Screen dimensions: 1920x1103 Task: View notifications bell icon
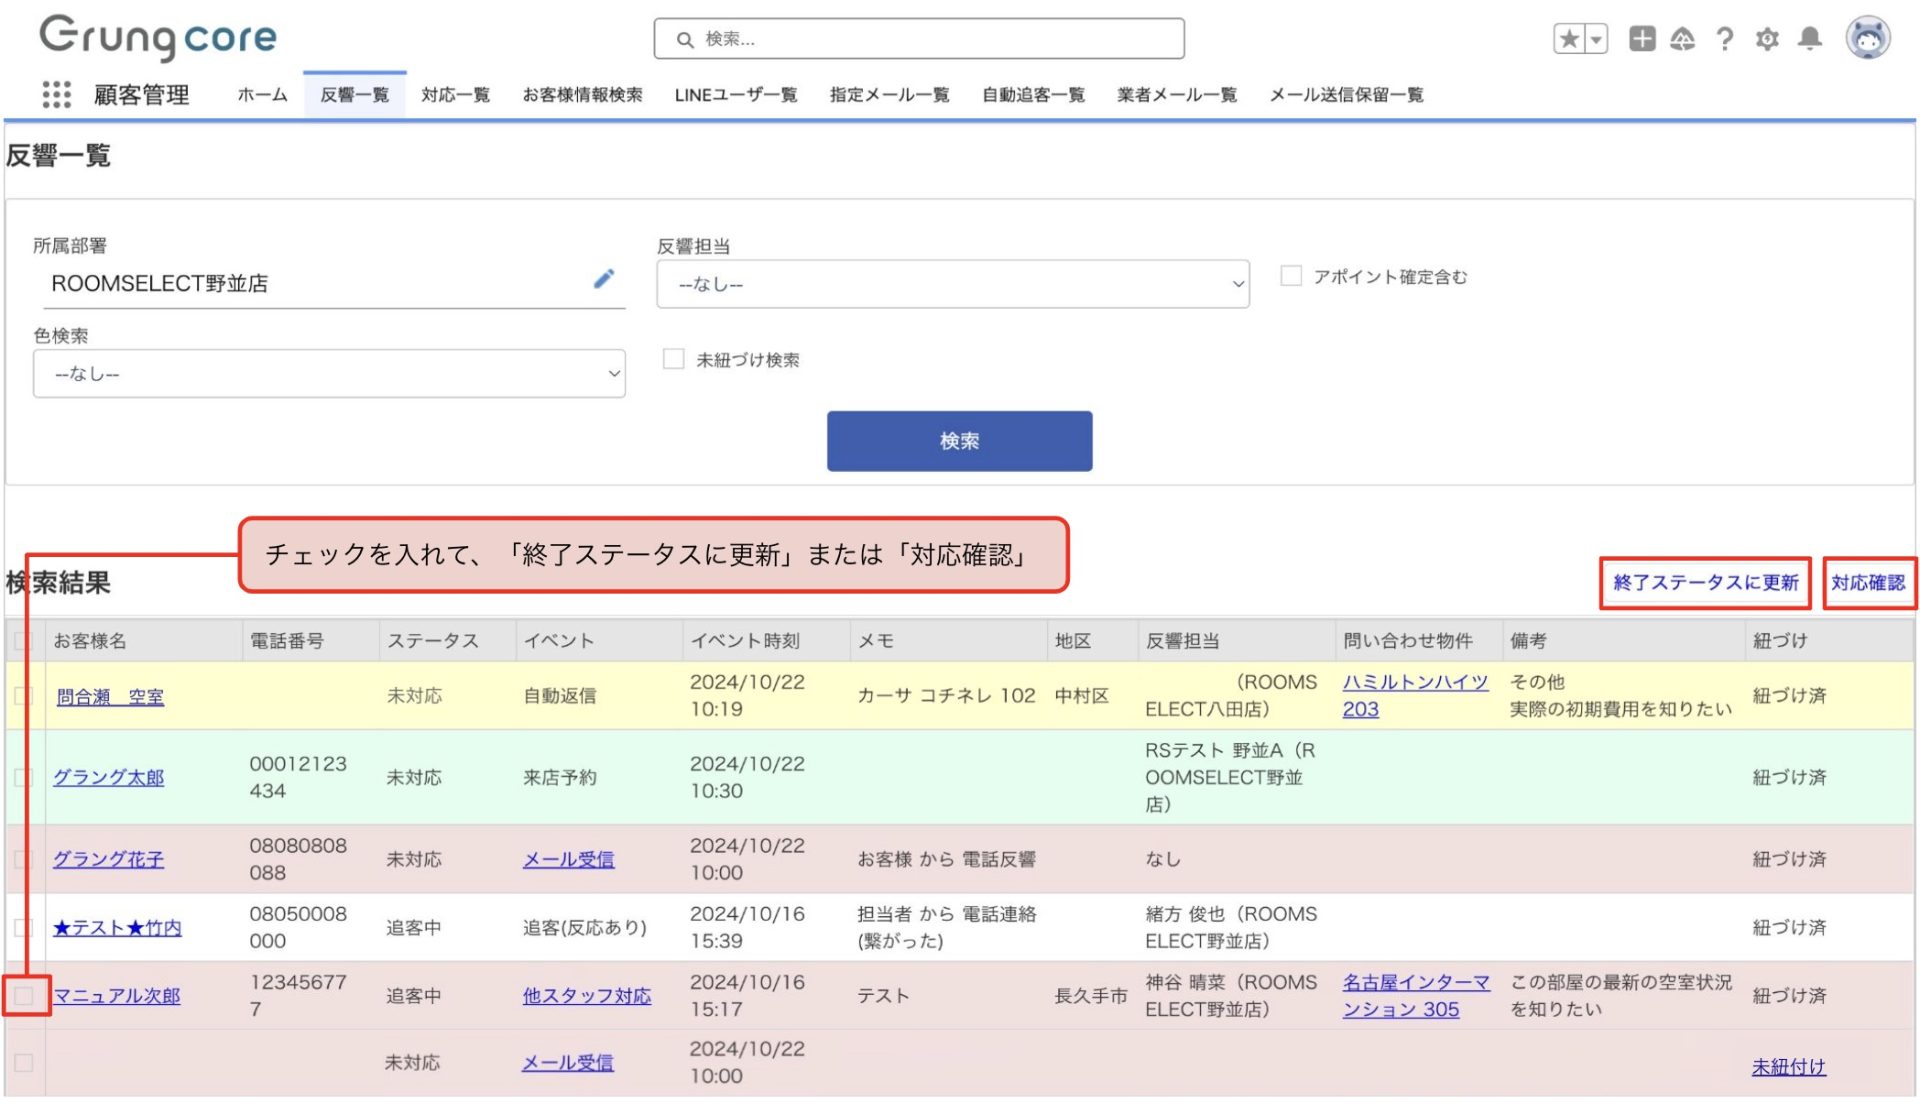pos(1809,39)
